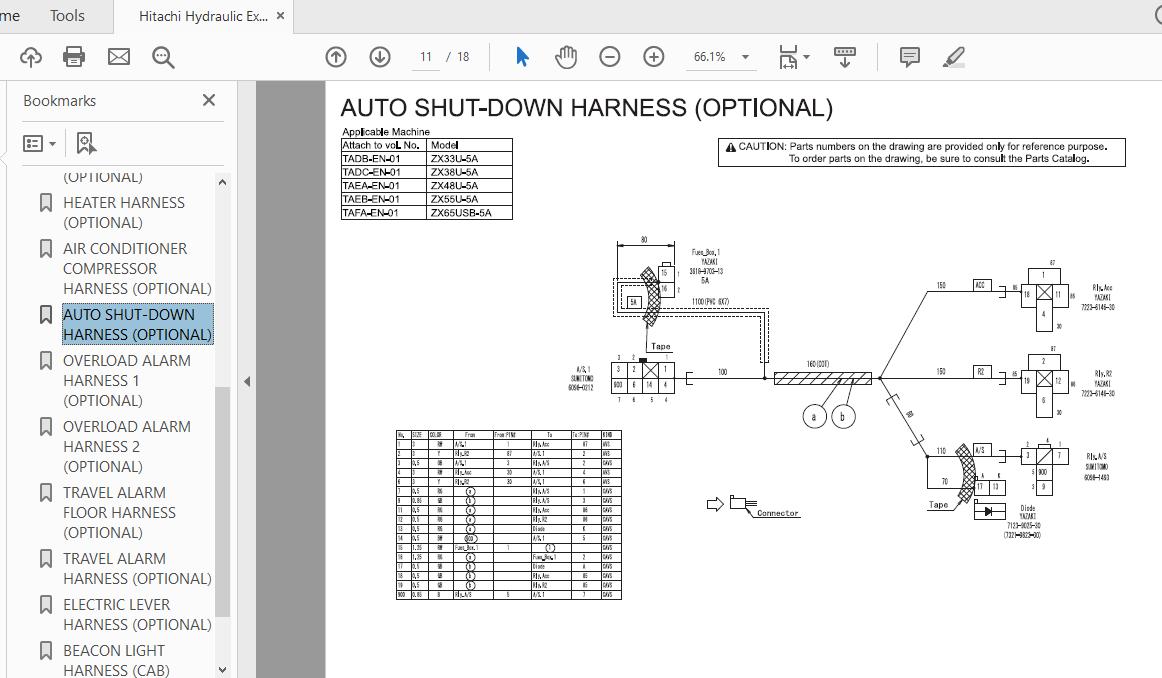This screenshot has width=1162, height=678.
Task: Open AIR CONDITIONER COMPRESSOR HARNESS bookmark
Action: [137, 268]
